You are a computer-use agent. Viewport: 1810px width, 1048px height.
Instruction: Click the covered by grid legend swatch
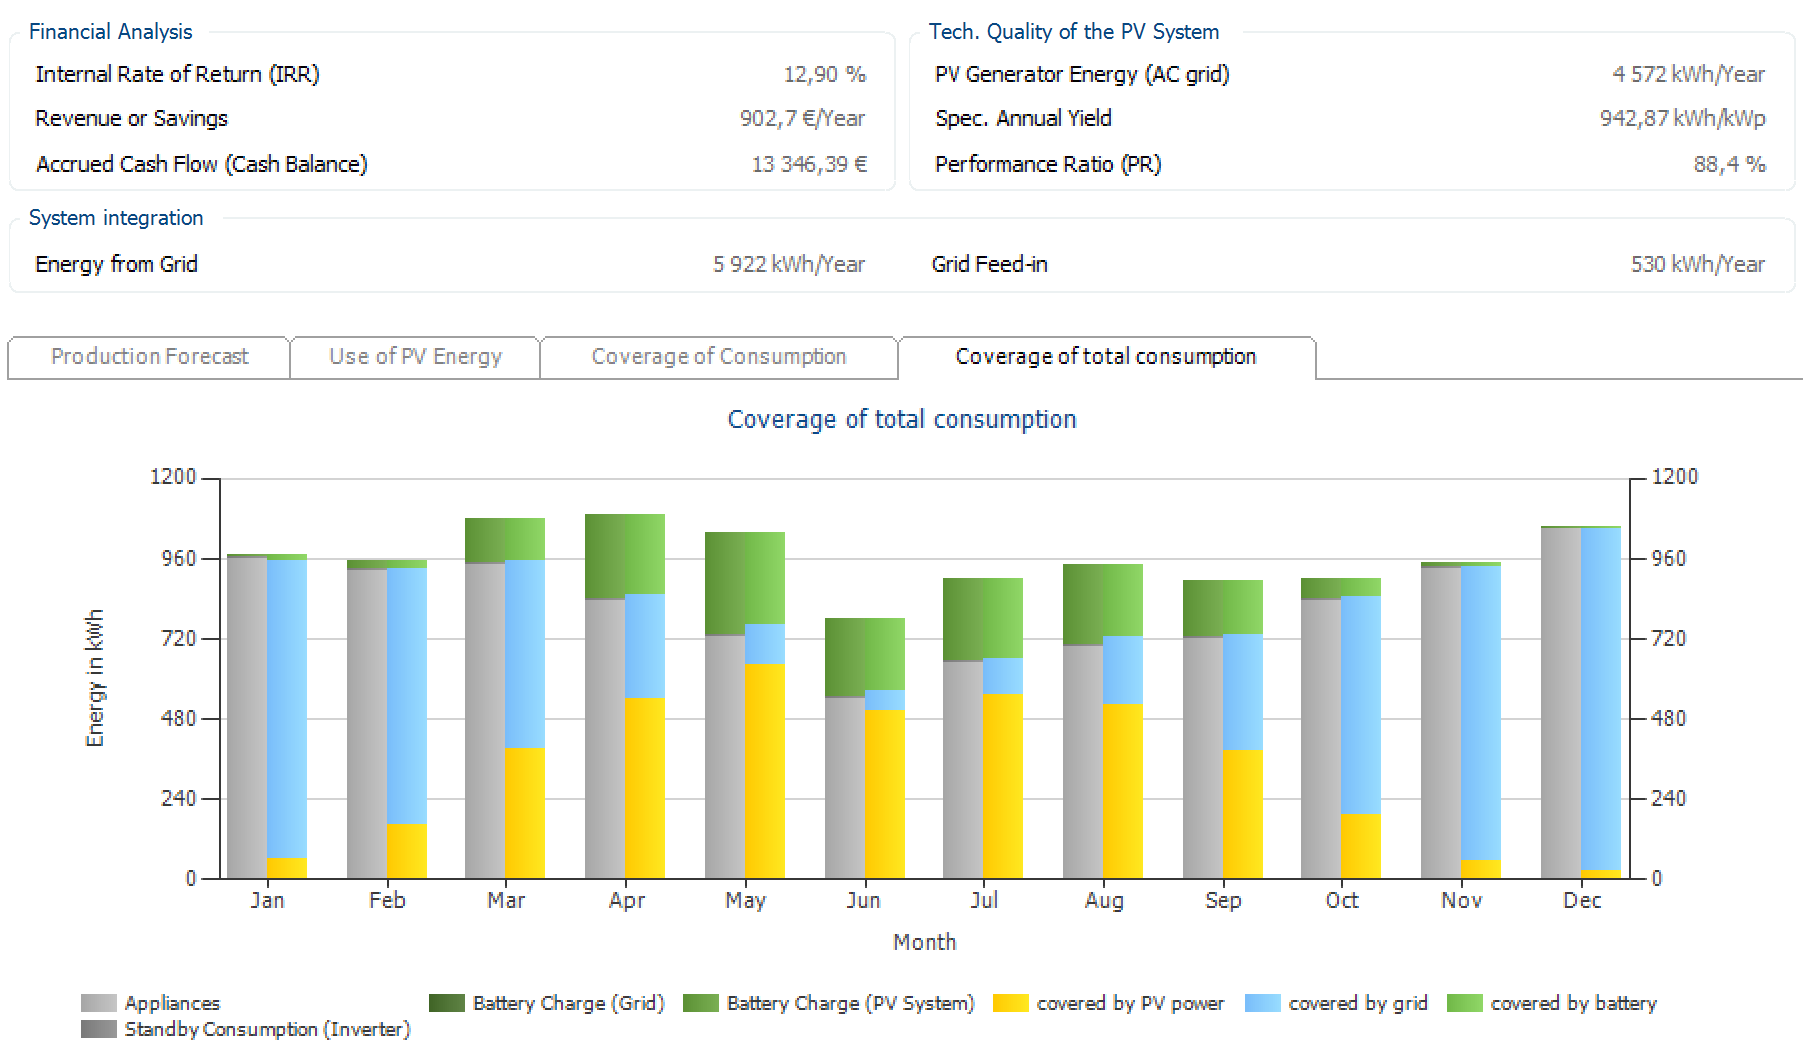(1262, 1003)
